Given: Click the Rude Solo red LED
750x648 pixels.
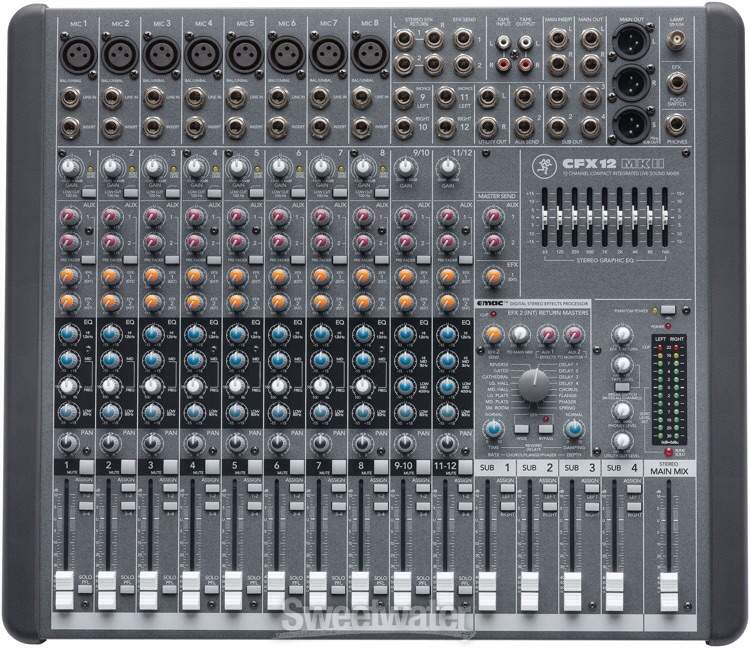Looking at the screenshot, I should pos(668,450).
